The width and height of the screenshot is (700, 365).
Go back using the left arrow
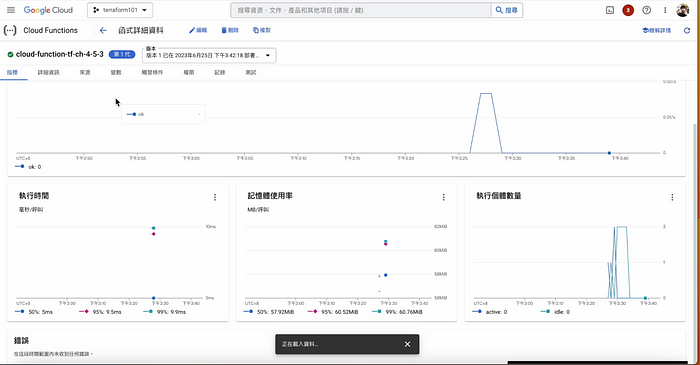(x=103, y=30)
